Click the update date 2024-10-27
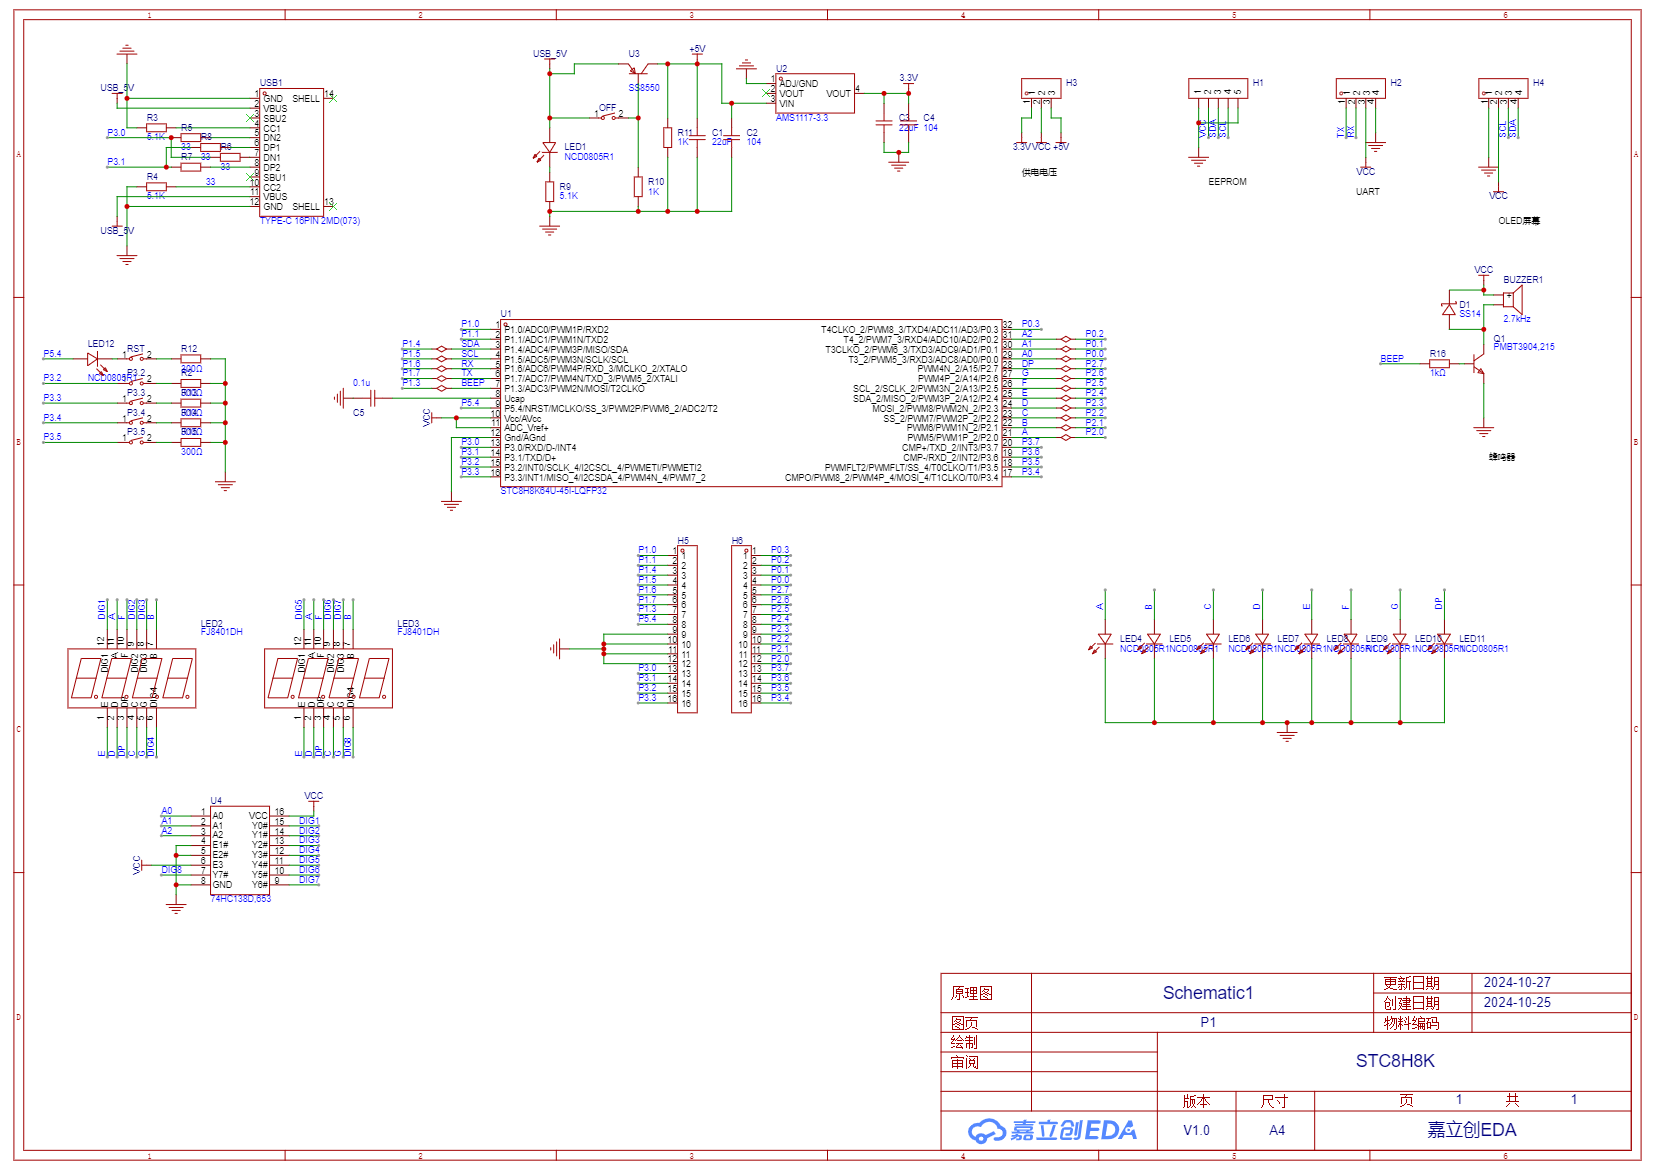 pos(1517,983)
